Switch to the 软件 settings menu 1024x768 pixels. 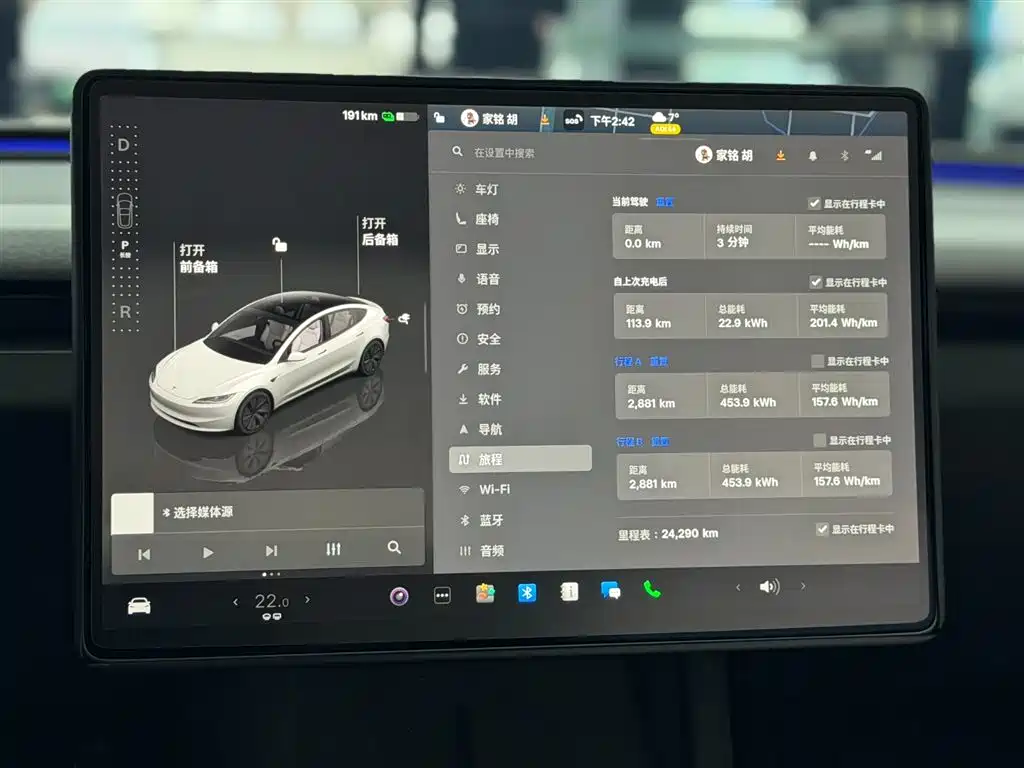(x=489, y=399)
